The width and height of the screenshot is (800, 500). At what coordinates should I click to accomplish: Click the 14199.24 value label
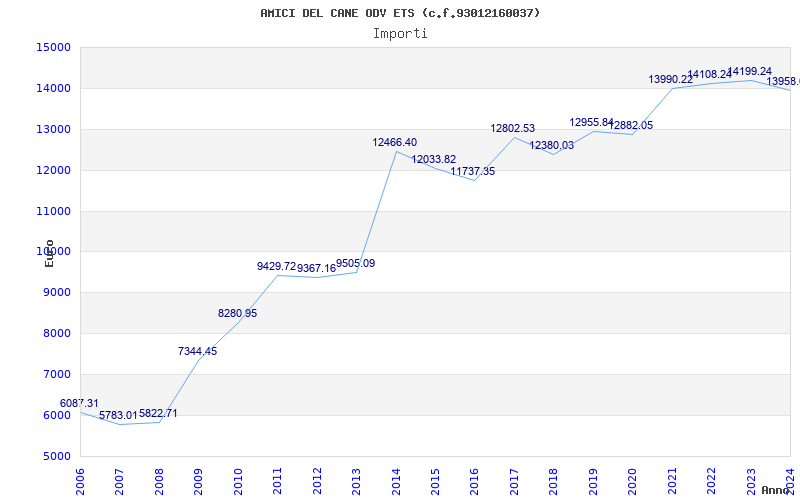(749, 71)
